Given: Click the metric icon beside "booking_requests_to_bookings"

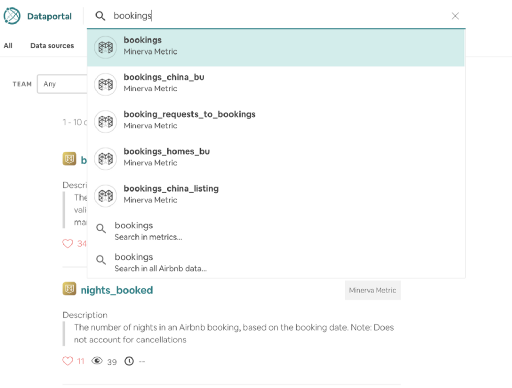Looking at the screenshot, I should point(105,122).
